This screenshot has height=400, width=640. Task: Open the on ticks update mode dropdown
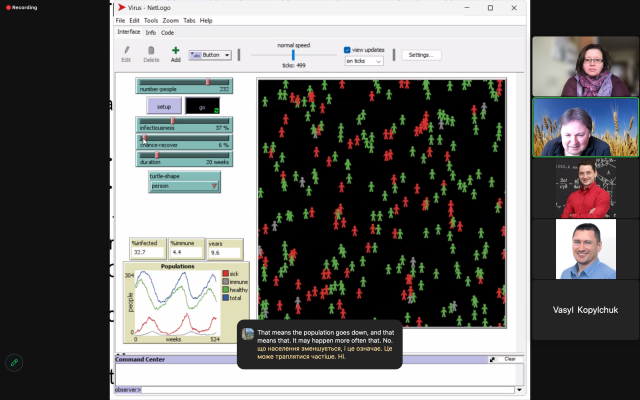click(x=364, y=61)
